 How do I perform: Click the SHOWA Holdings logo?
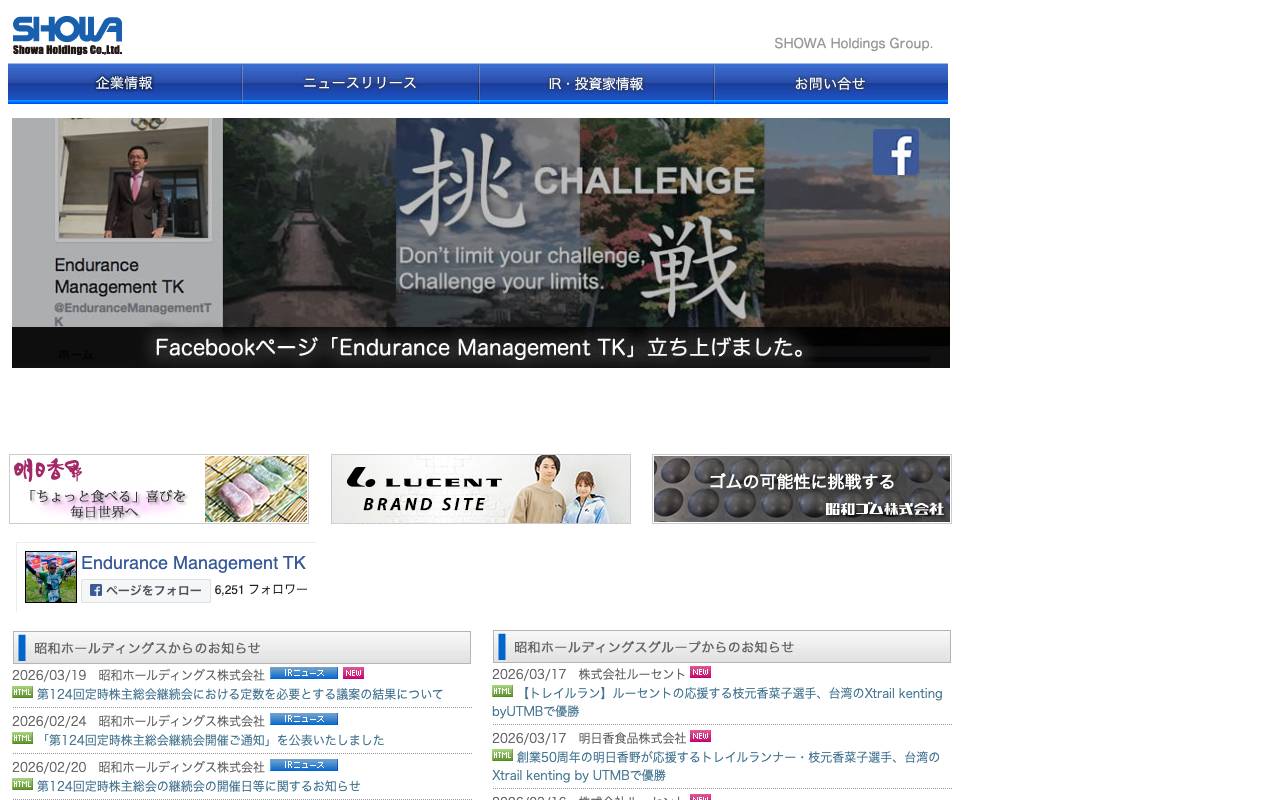(x=65, y=31)
